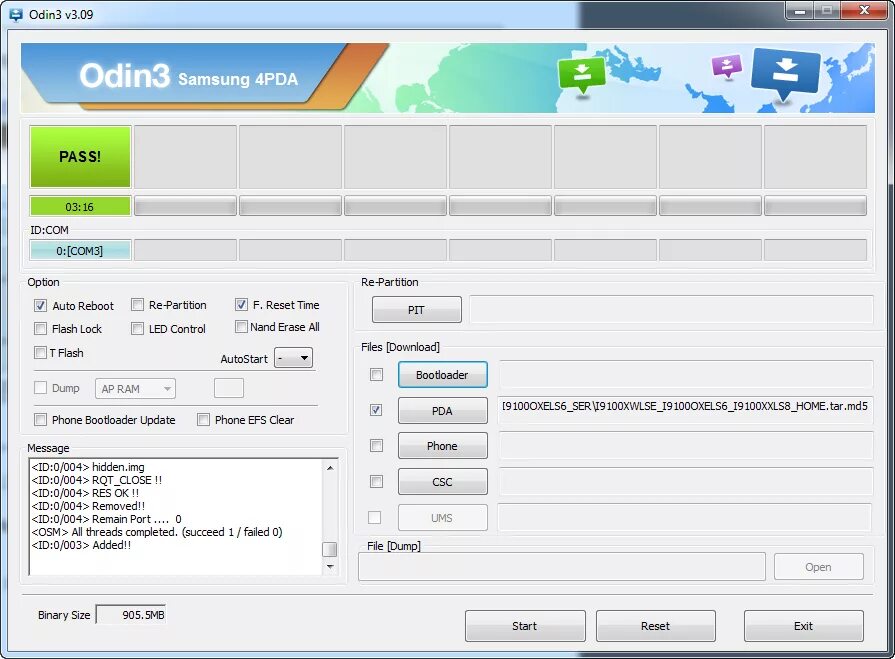Click the 'RQT_CLOSE !!' log line

(x=96, y=480)
